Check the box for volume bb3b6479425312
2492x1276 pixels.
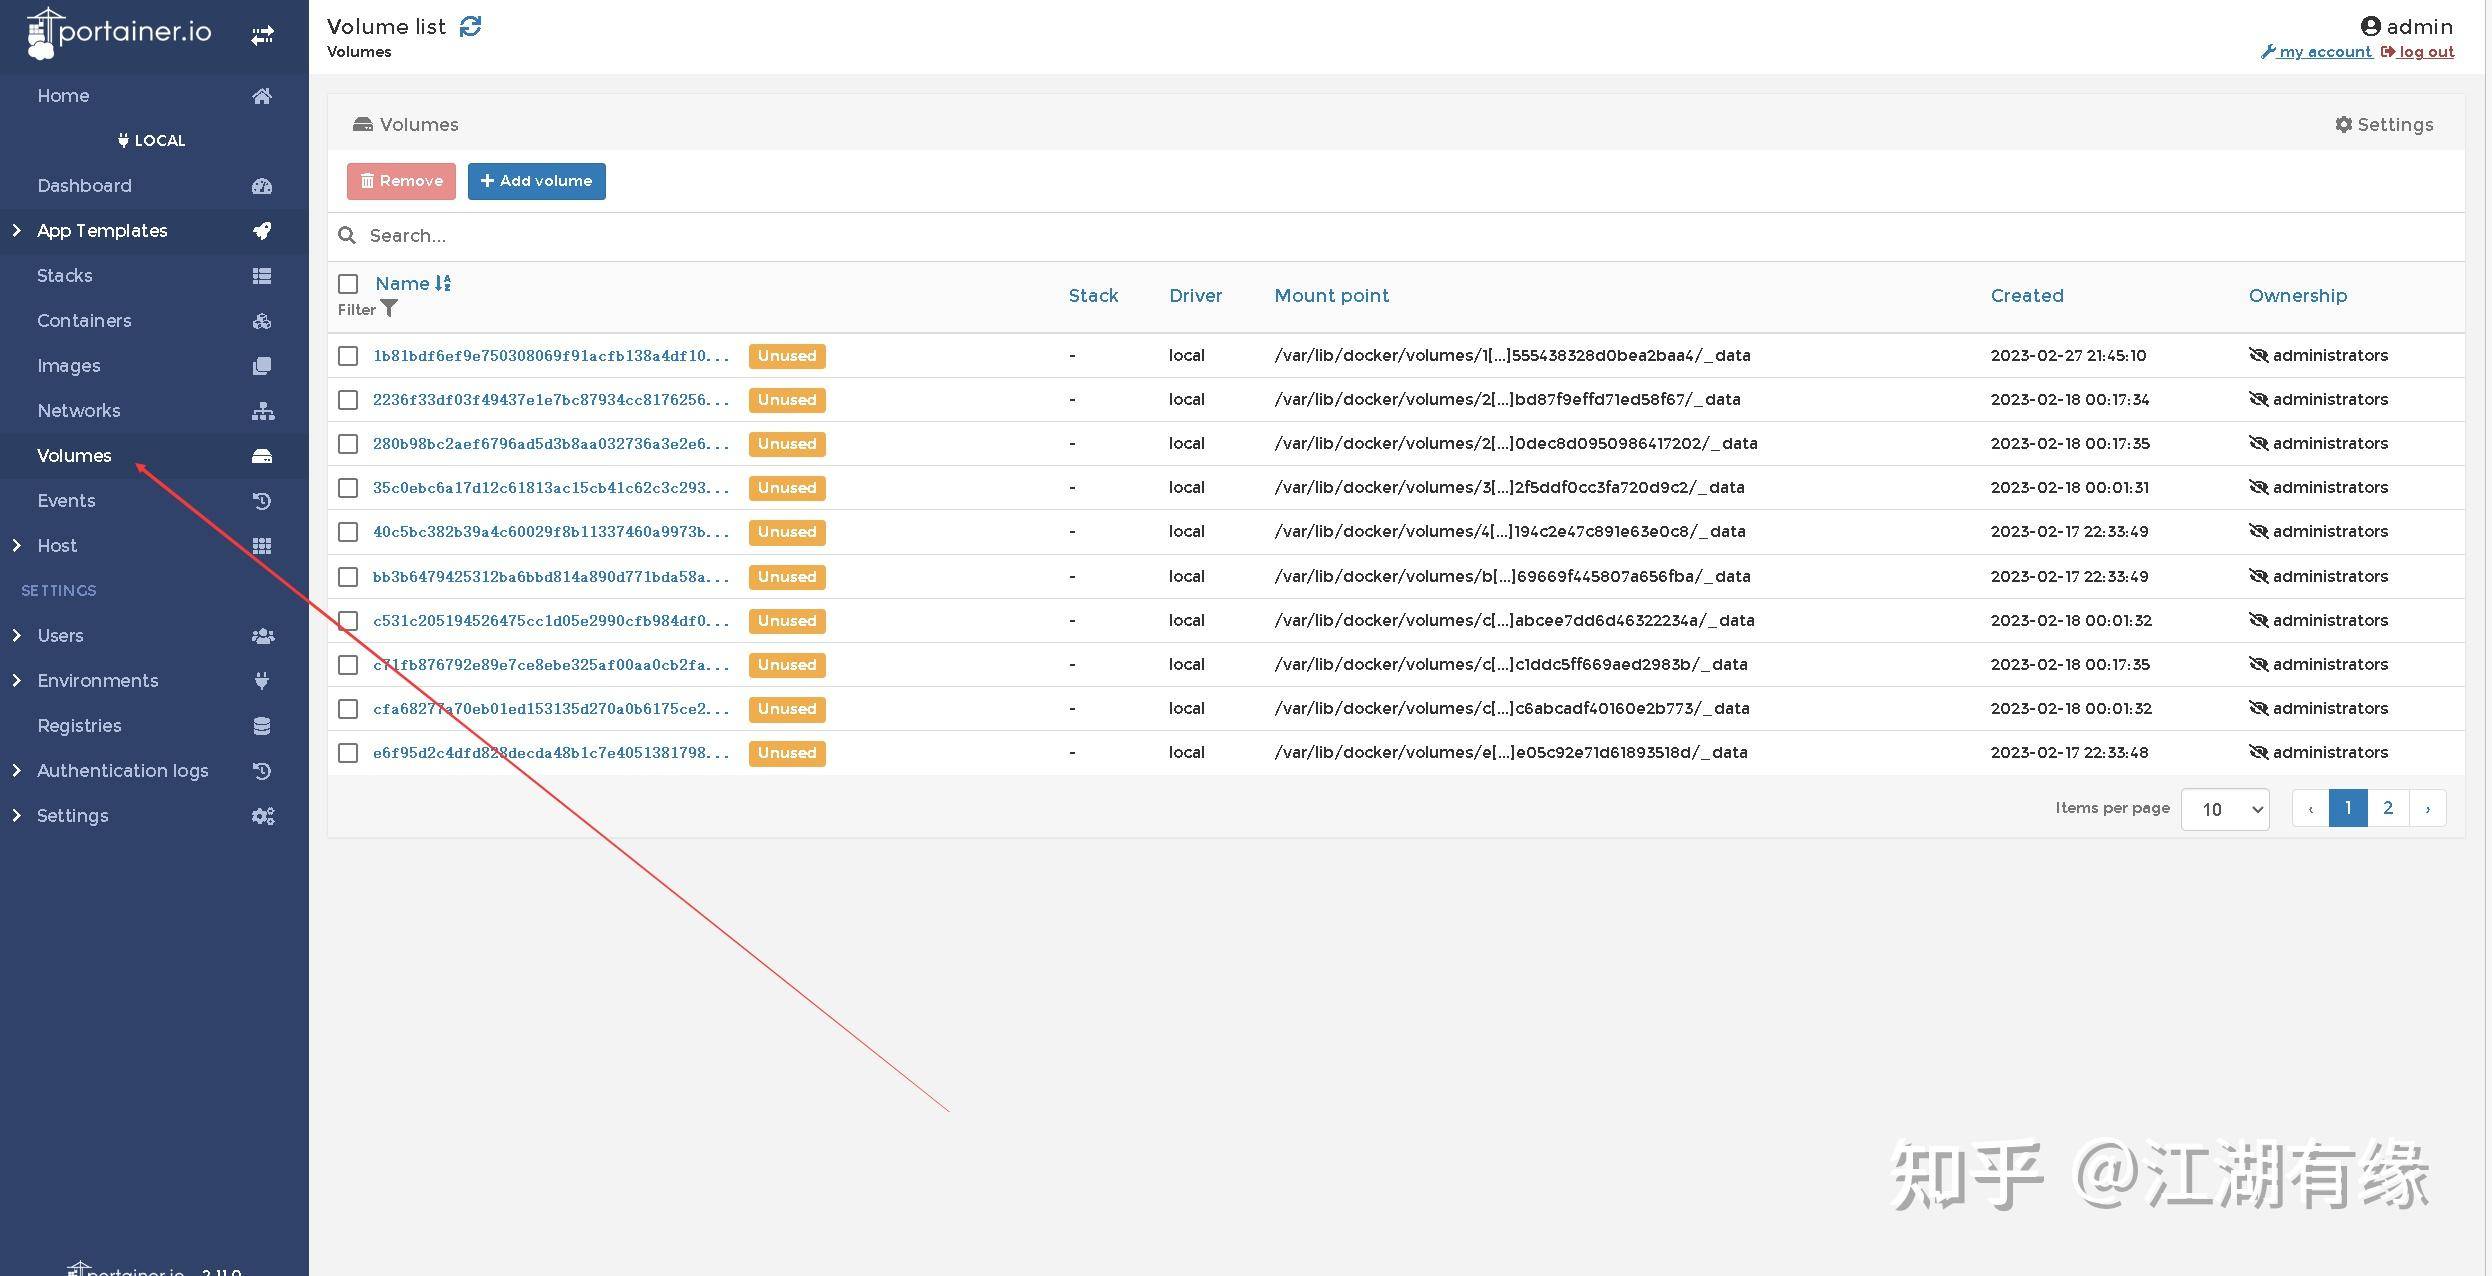tap(348, 577)
